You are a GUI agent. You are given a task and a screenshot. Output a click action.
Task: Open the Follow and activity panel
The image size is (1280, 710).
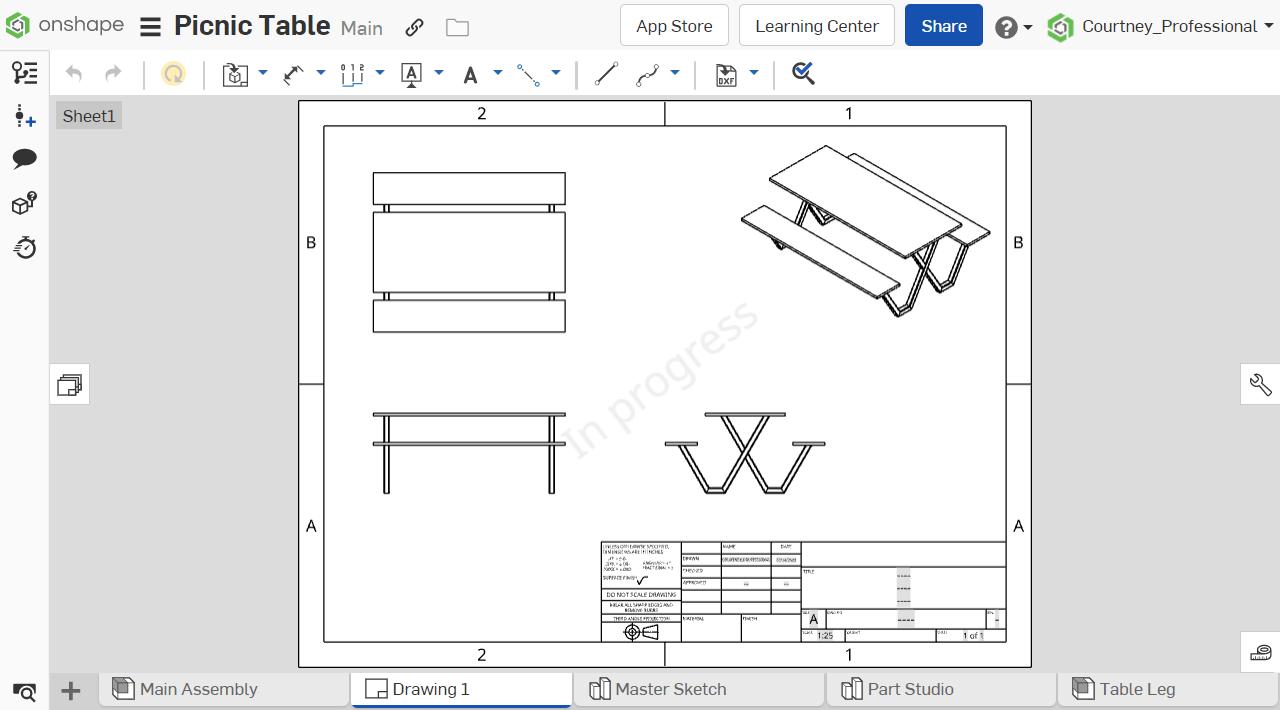tap(25, 117)
